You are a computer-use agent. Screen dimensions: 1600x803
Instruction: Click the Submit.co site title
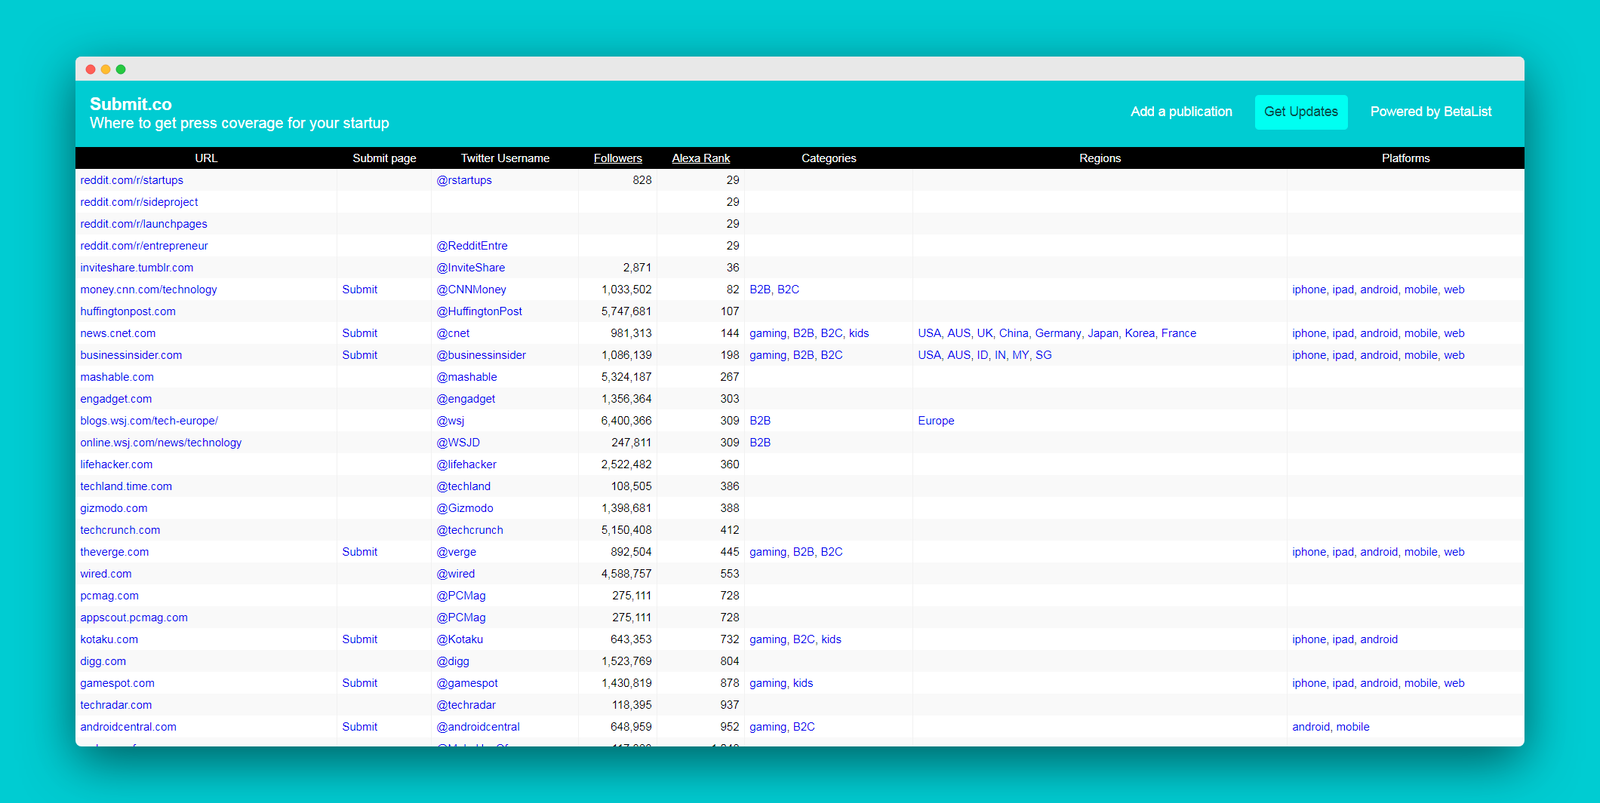131,104
